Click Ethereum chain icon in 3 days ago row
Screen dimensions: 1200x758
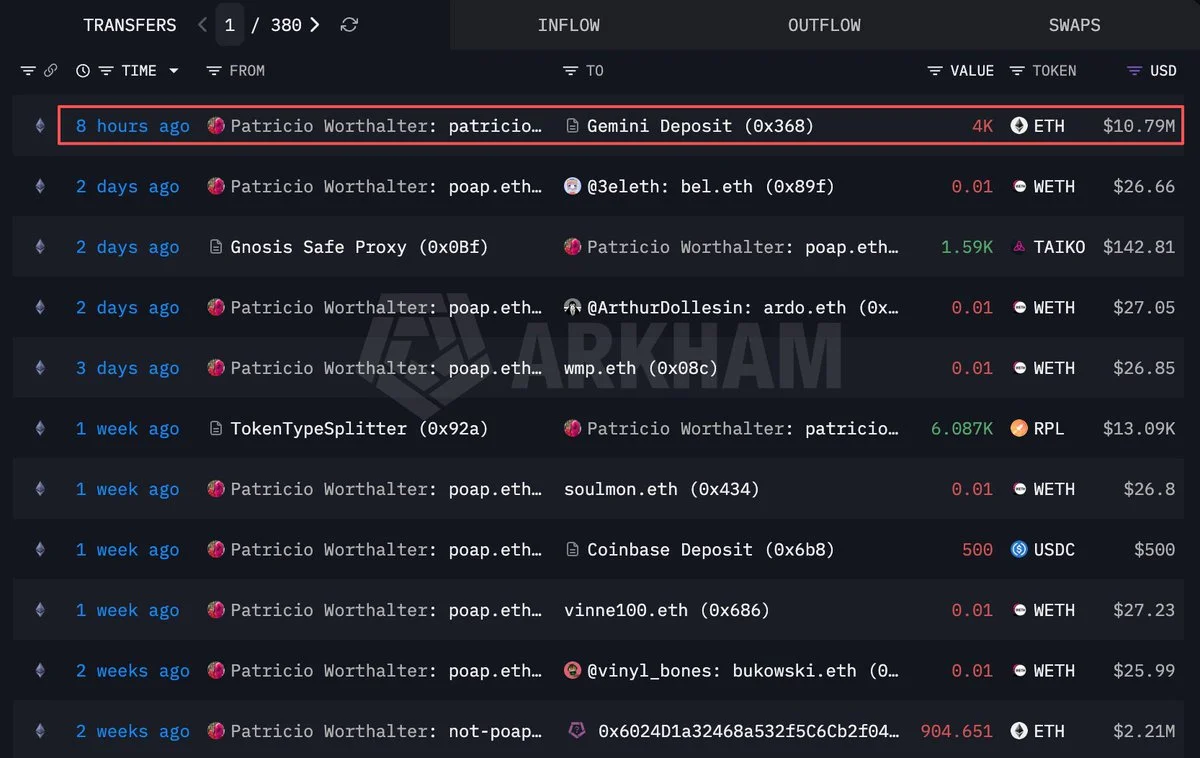(40, 368)
